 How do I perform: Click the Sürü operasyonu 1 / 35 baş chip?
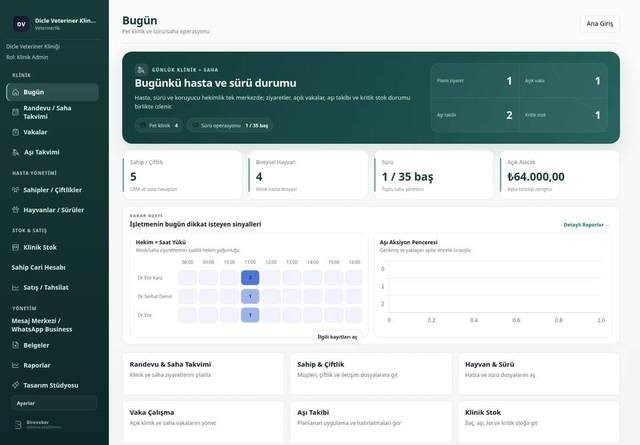230,125
